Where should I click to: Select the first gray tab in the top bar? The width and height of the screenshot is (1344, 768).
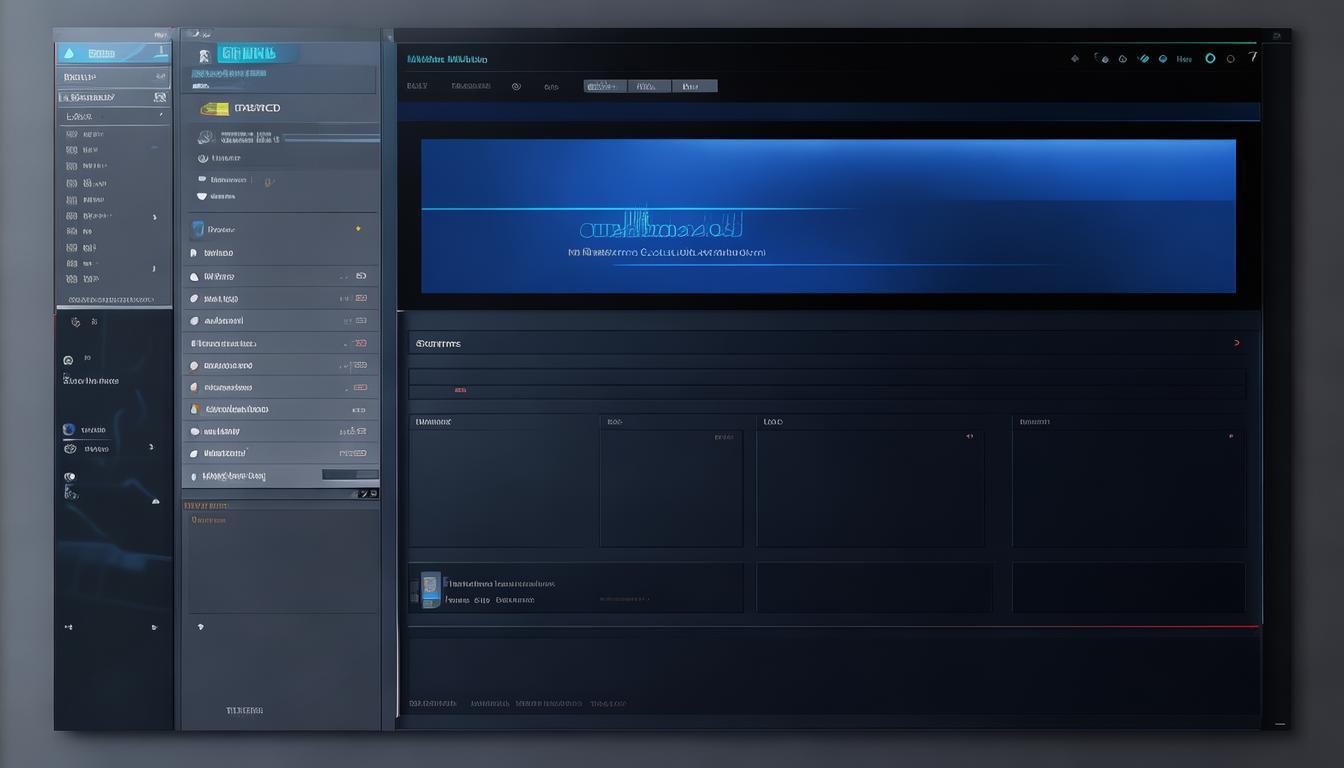pyautogui.click(x=604, y=86)
